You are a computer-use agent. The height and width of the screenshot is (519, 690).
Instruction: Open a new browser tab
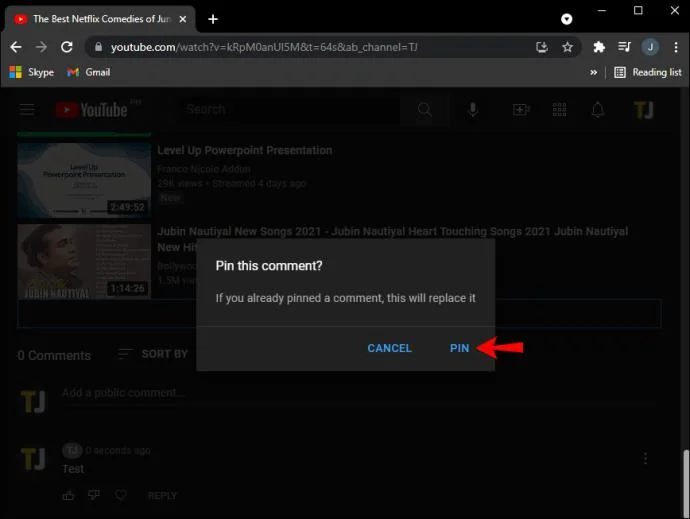213,19
